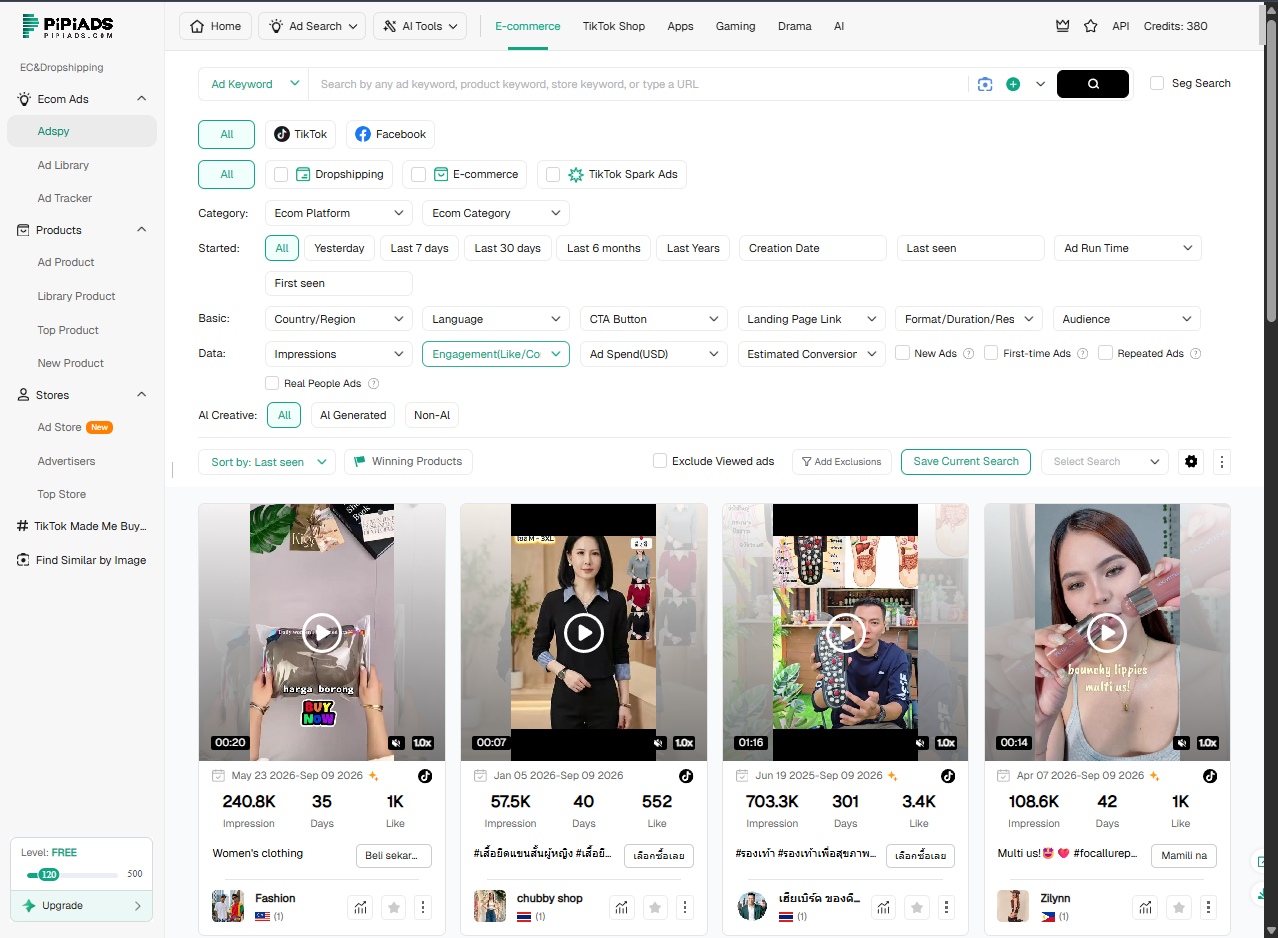Open three-dot menu on Zilynn ad card

[1209, 907]
